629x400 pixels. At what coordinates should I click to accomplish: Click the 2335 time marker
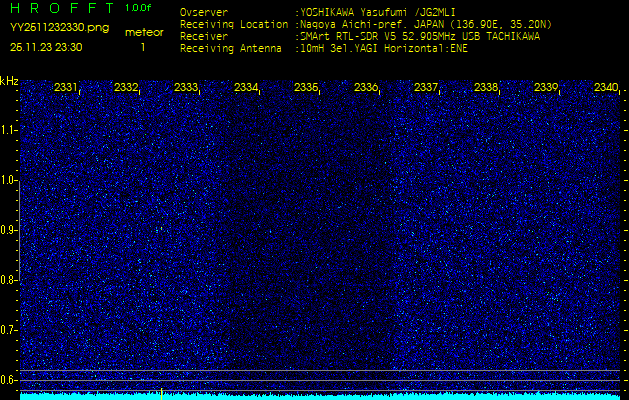[306, 88]
